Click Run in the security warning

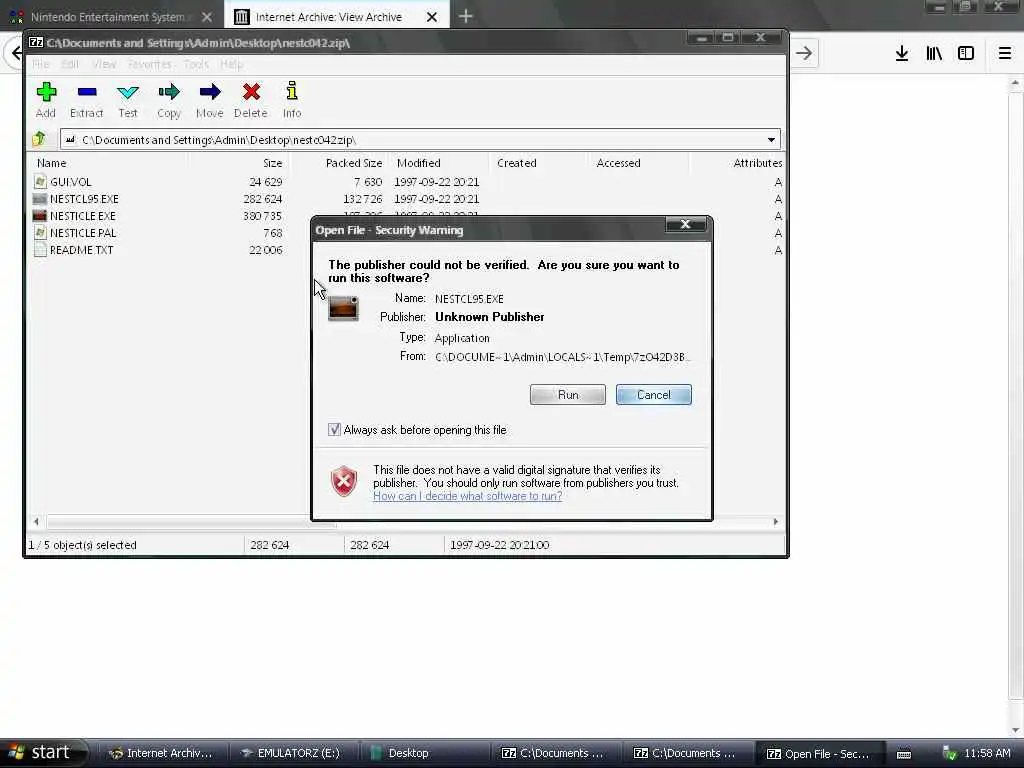pos(568,394)
